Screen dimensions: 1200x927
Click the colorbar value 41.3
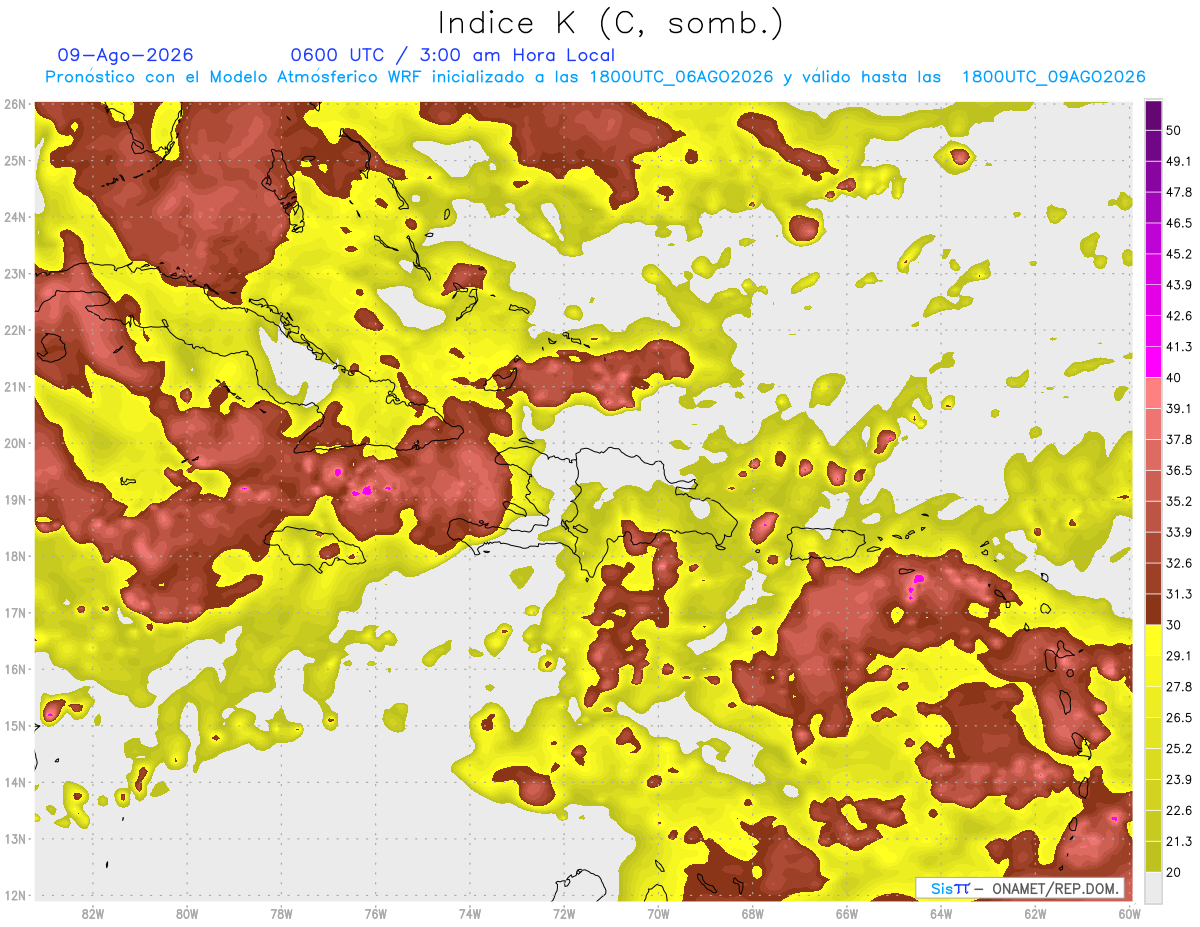[x=1179, y=347]
